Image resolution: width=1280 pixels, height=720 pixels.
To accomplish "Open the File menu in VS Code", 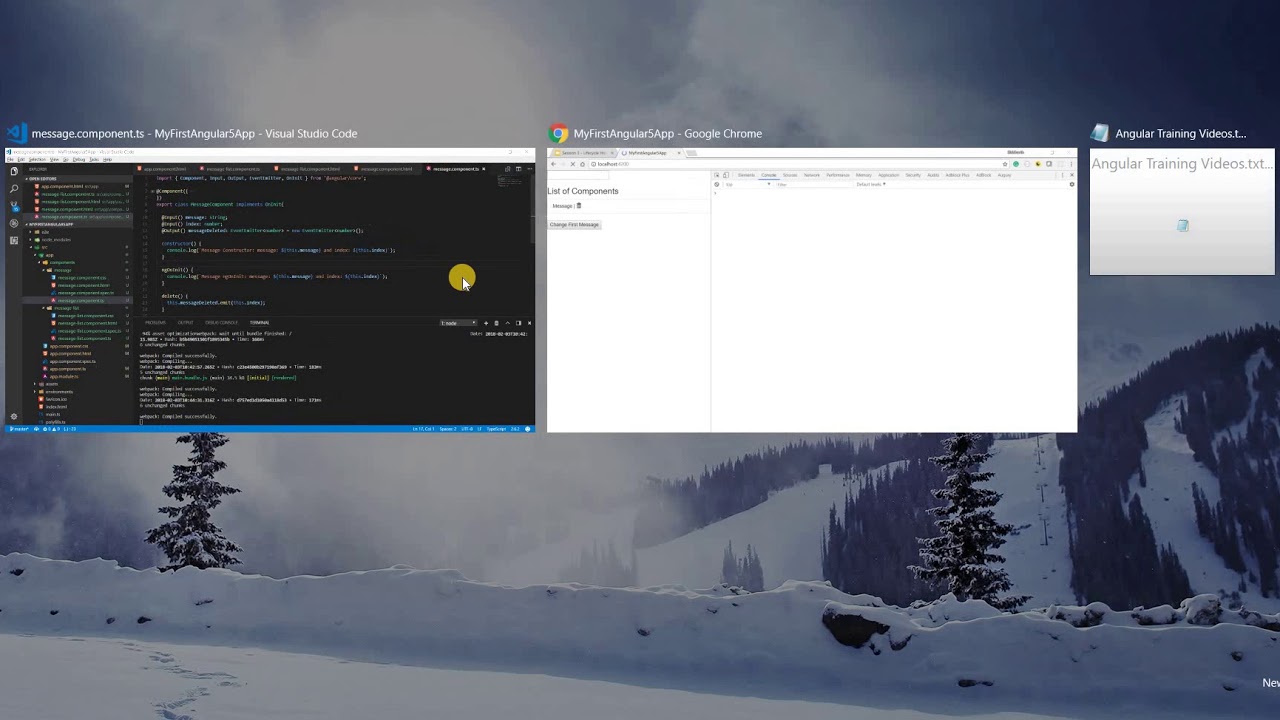I will 10,159.
